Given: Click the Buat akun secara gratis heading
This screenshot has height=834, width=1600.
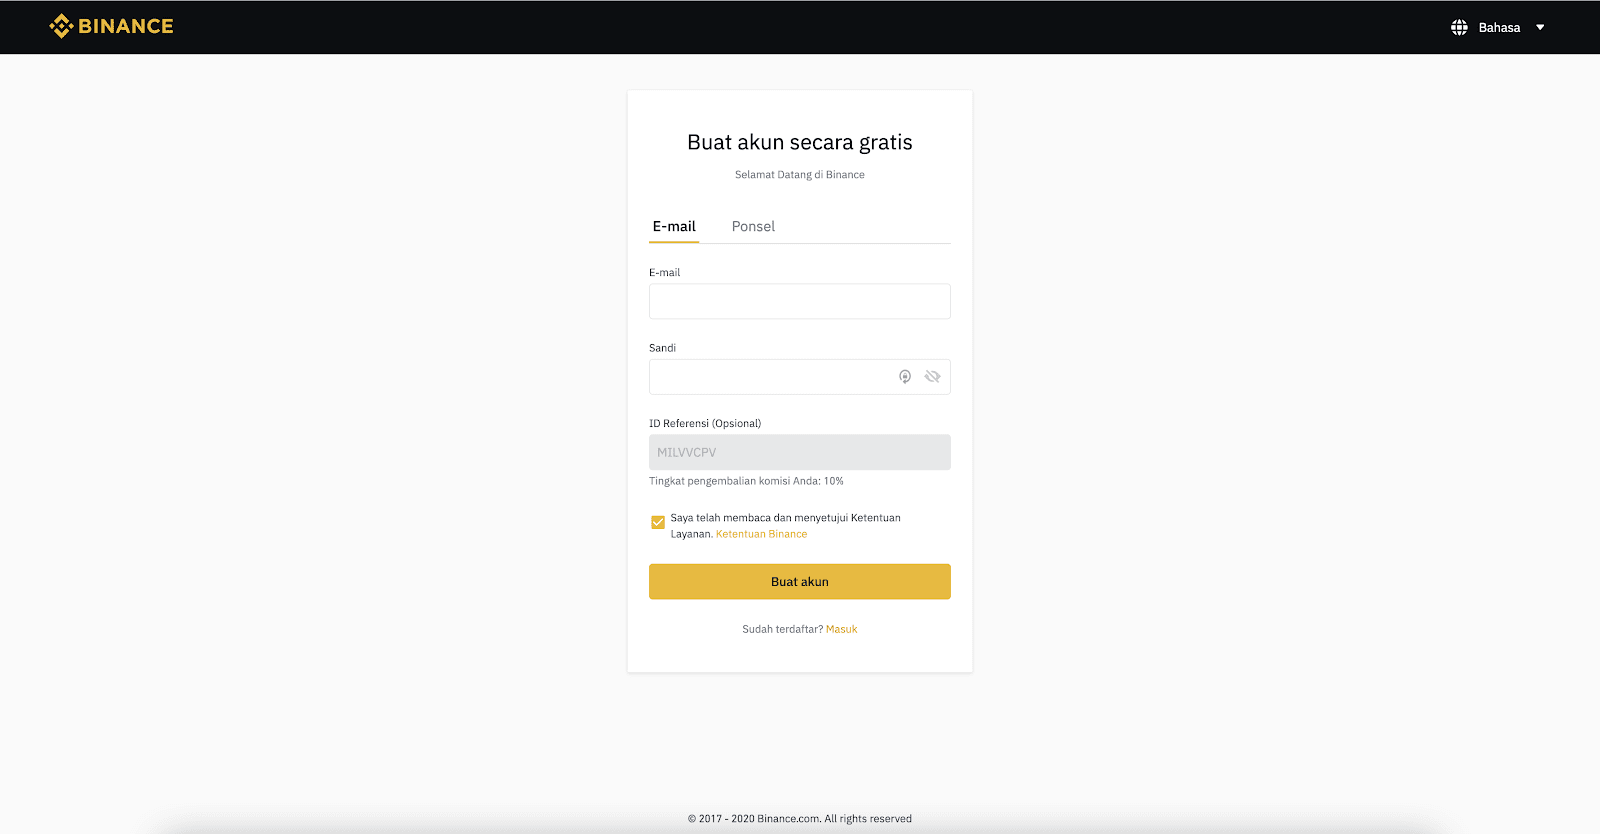Looking at the screenshot, I should (800, 142).
